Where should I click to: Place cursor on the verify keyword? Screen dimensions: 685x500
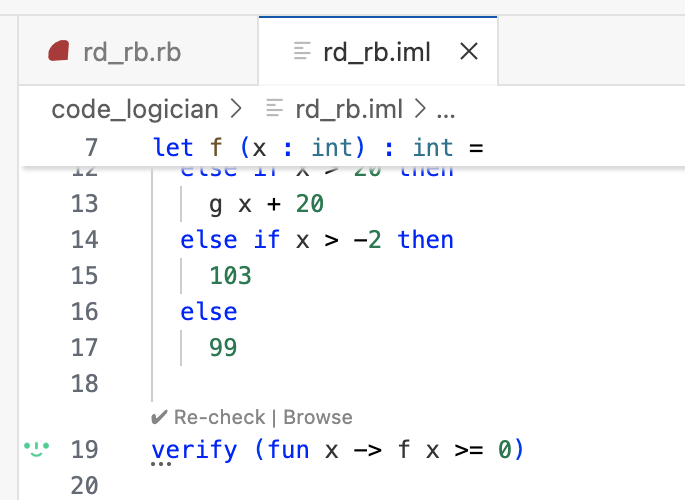(194, 450)
